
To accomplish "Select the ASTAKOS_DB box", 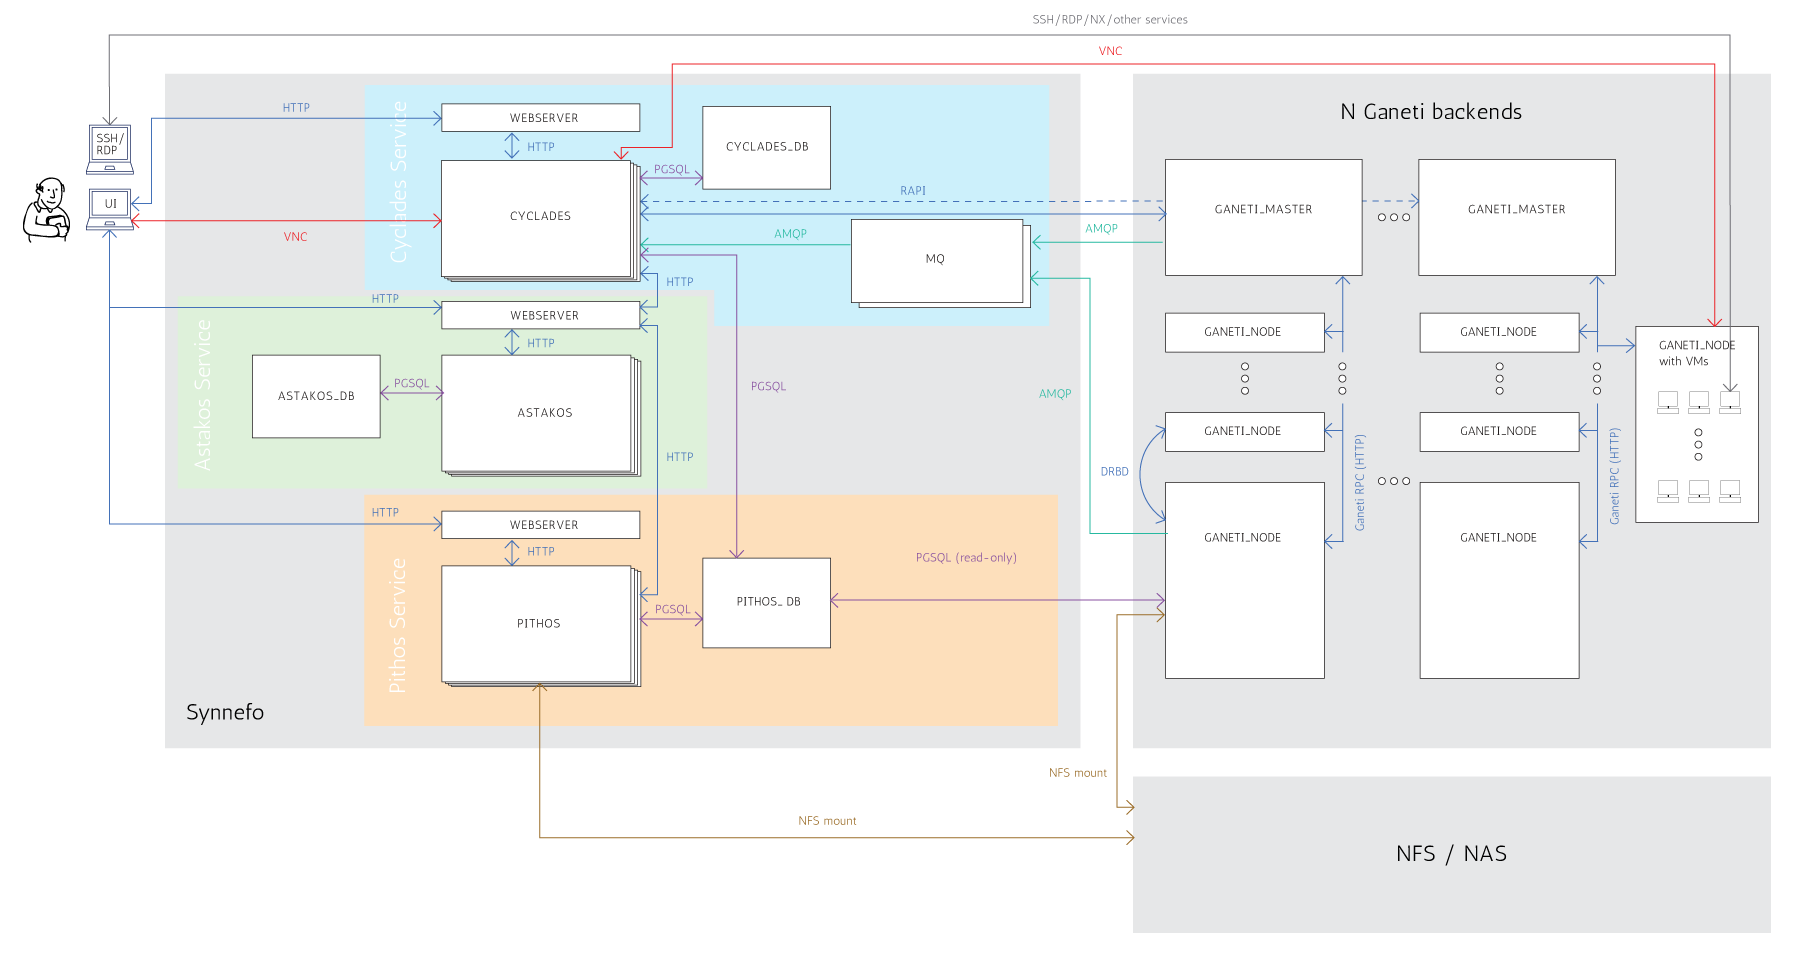I will click(316, 396).
